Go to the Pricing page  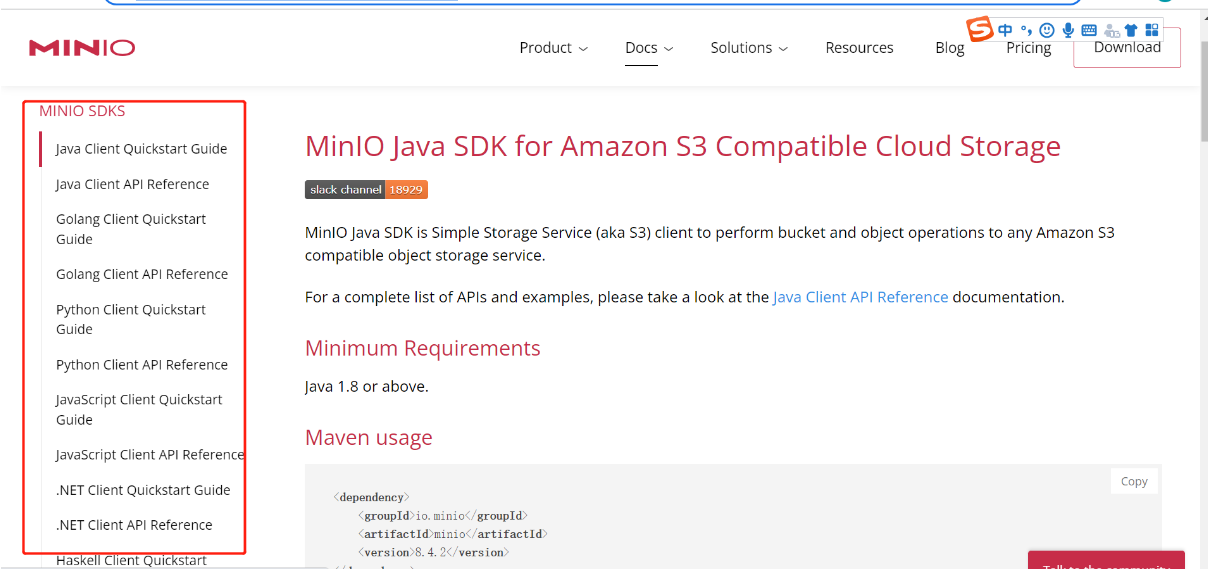pyautogui.click(x=1028, y=49)
